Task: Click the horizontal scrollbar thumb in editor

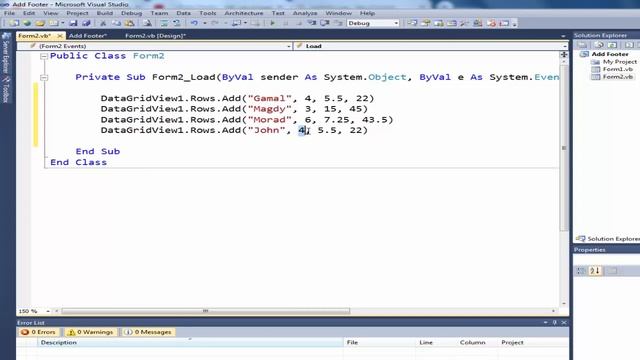Action: coord(206,311)
